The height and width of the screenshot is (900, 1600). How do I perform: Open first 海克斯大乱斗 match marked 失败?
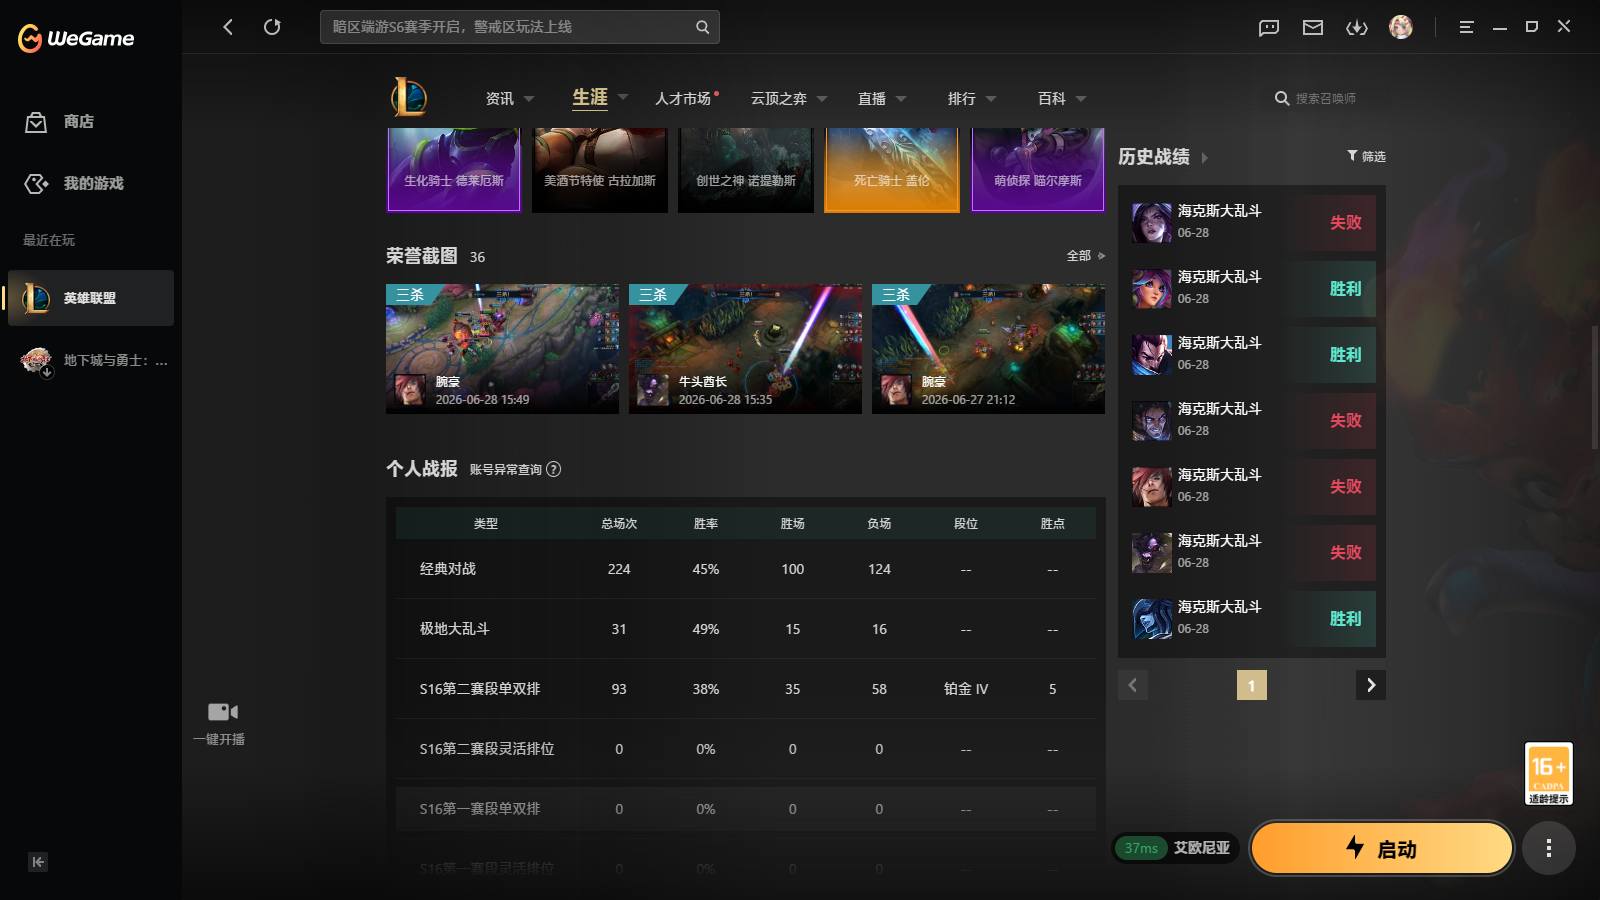pos(1252,222)
